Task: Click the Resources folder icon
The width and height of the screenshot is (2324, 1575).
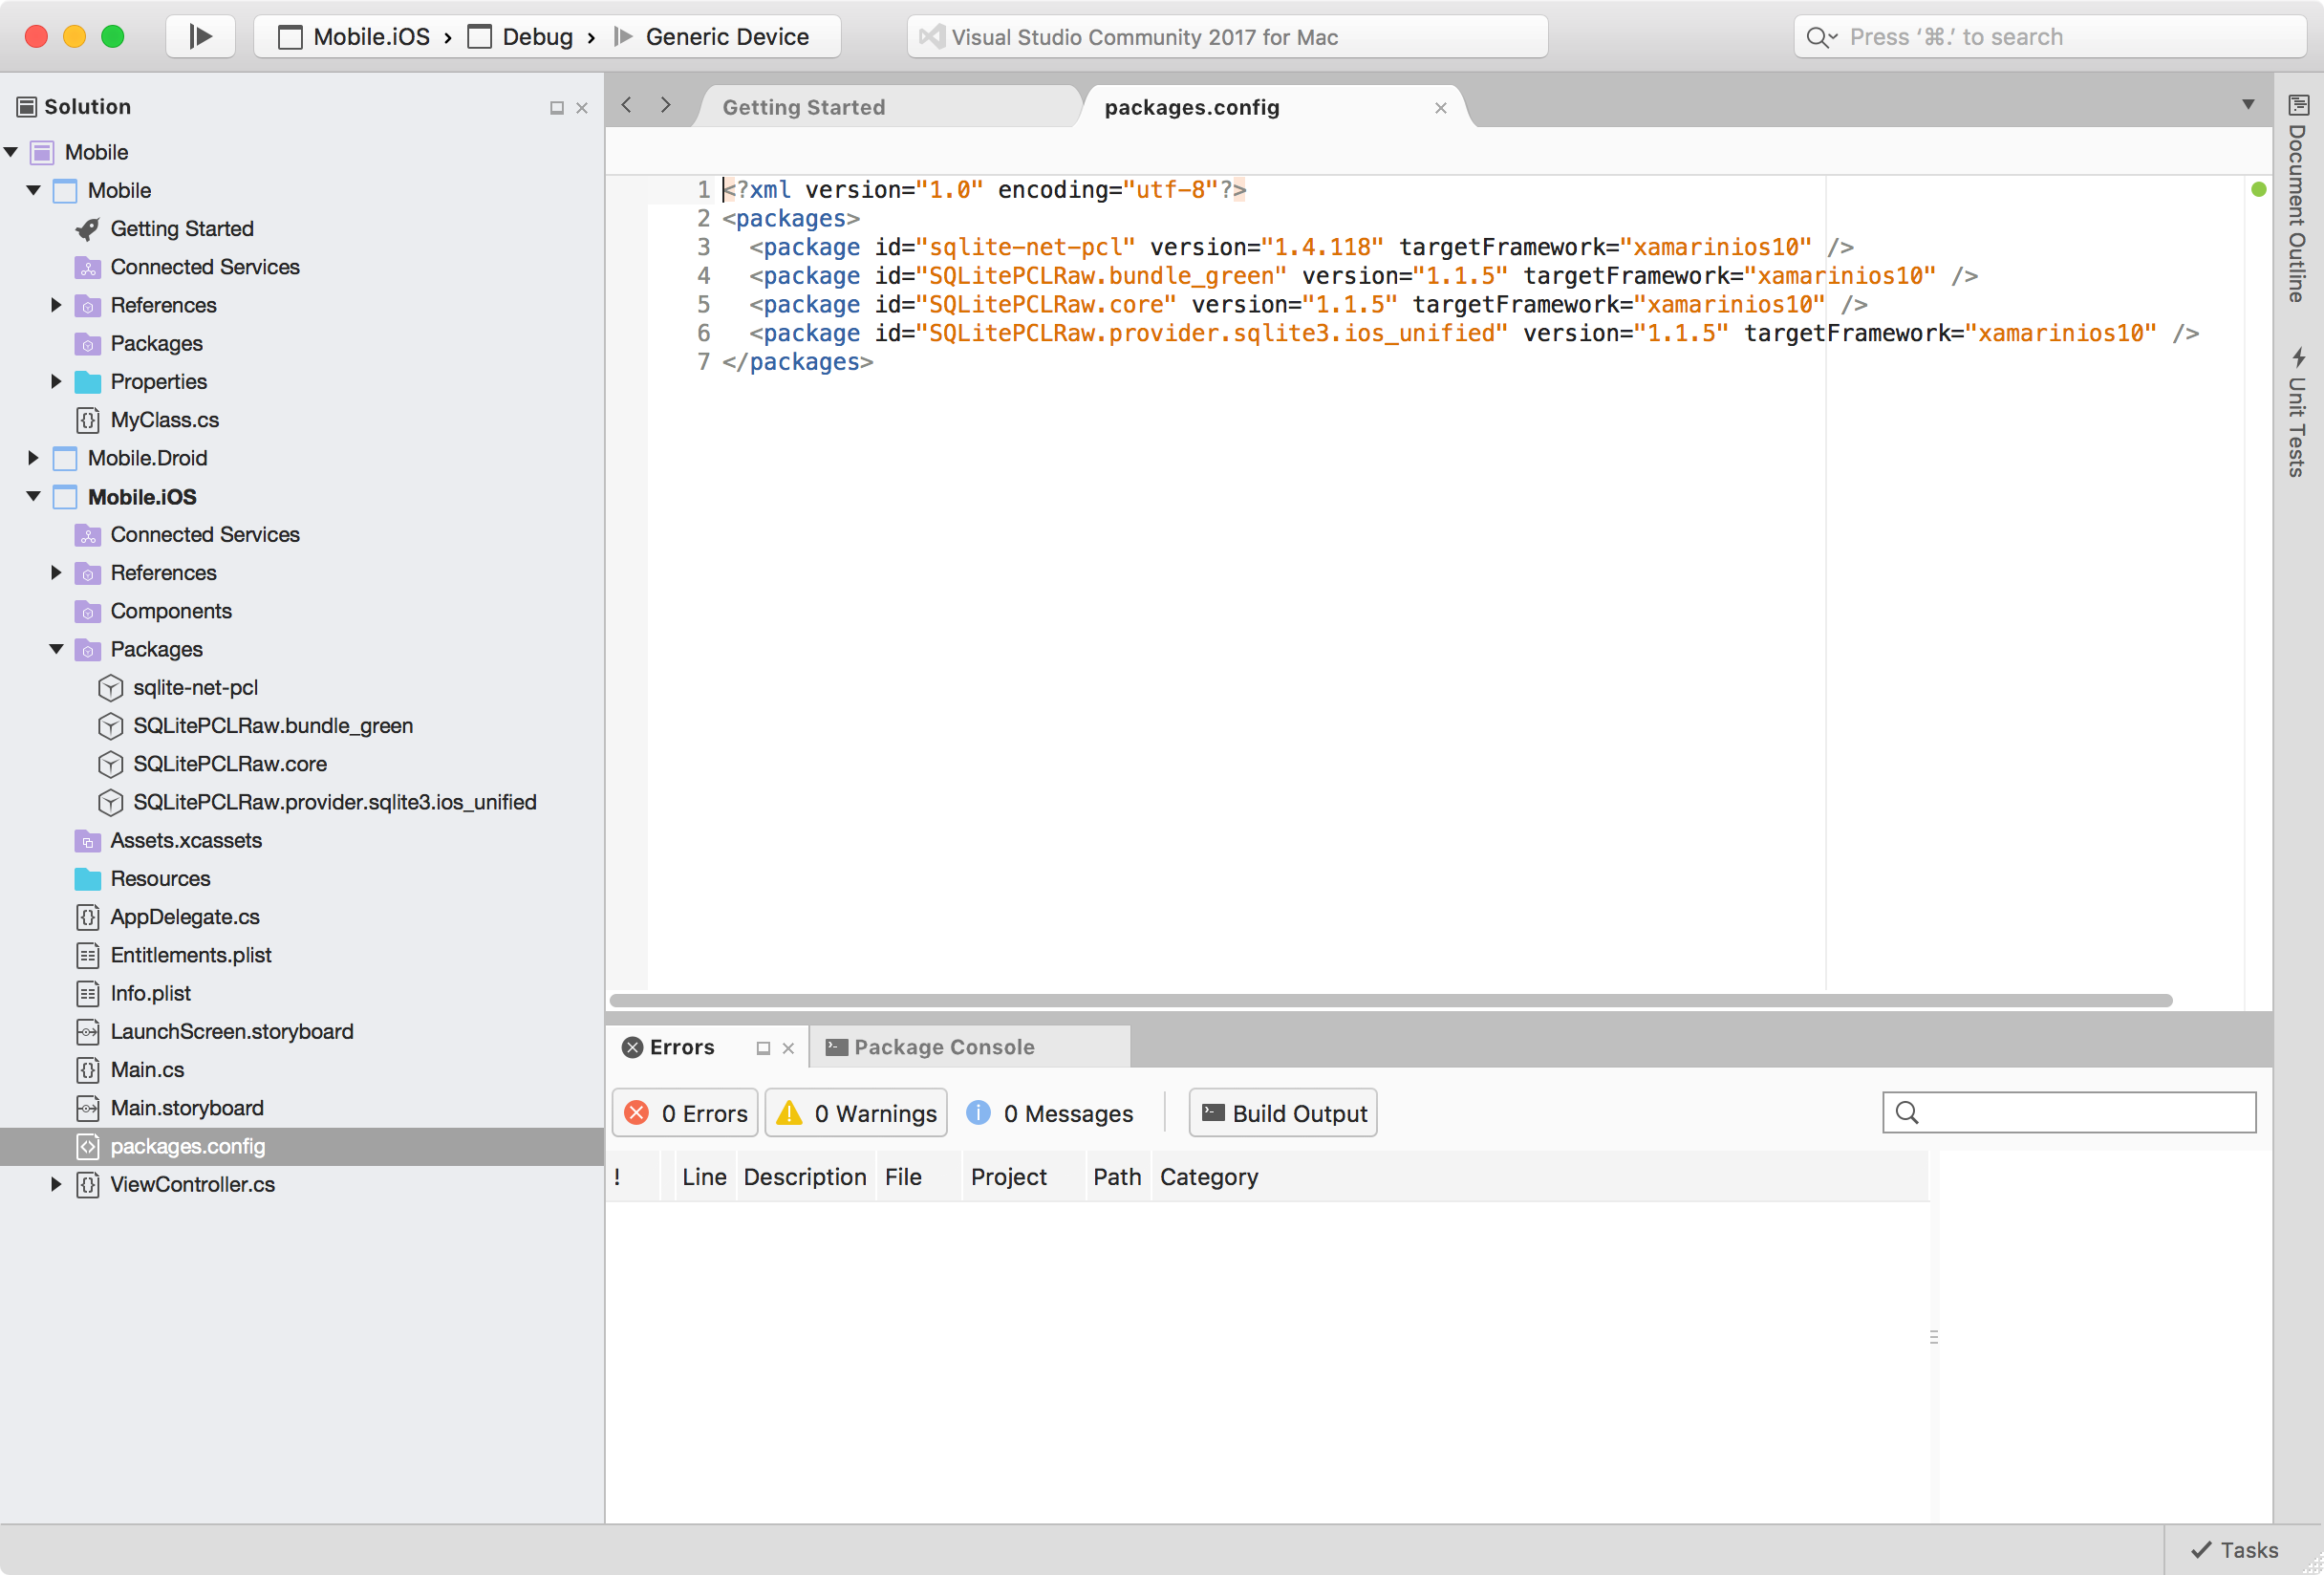Action: click(x=88, y=879)
